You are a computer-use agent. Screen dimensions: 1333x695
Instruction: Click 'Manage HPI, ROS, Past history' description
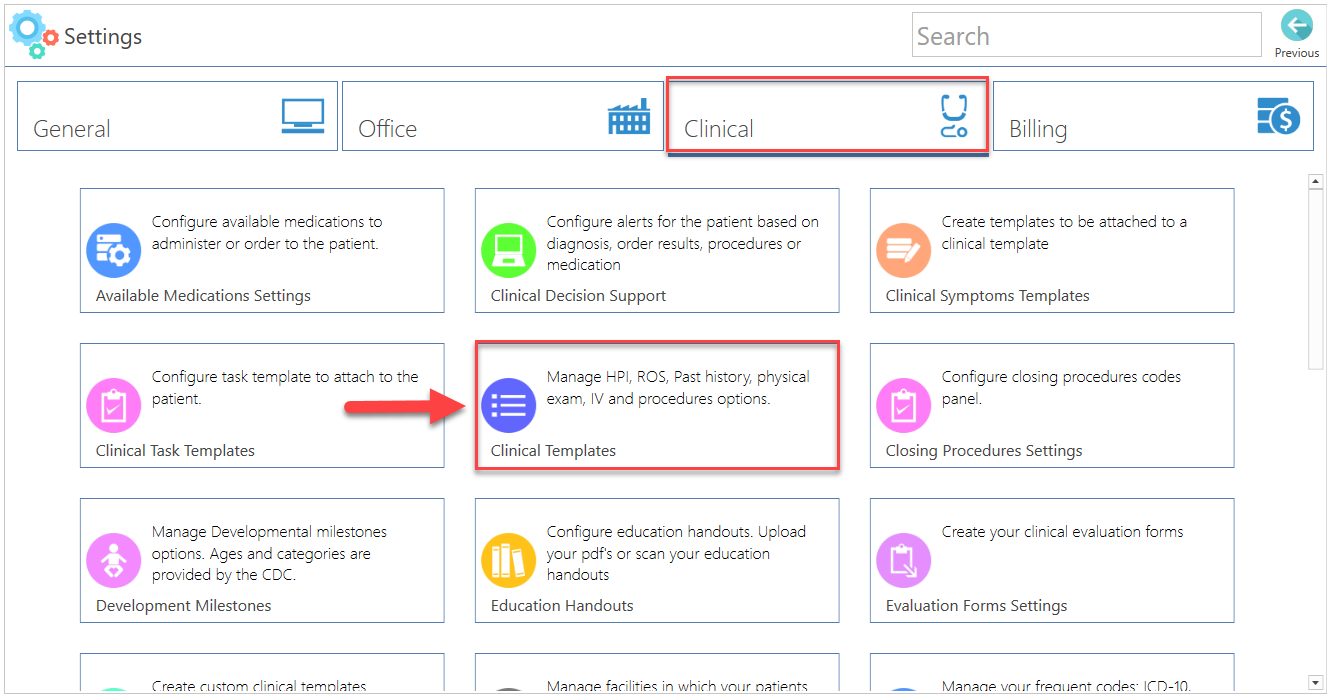pos(678,388)
